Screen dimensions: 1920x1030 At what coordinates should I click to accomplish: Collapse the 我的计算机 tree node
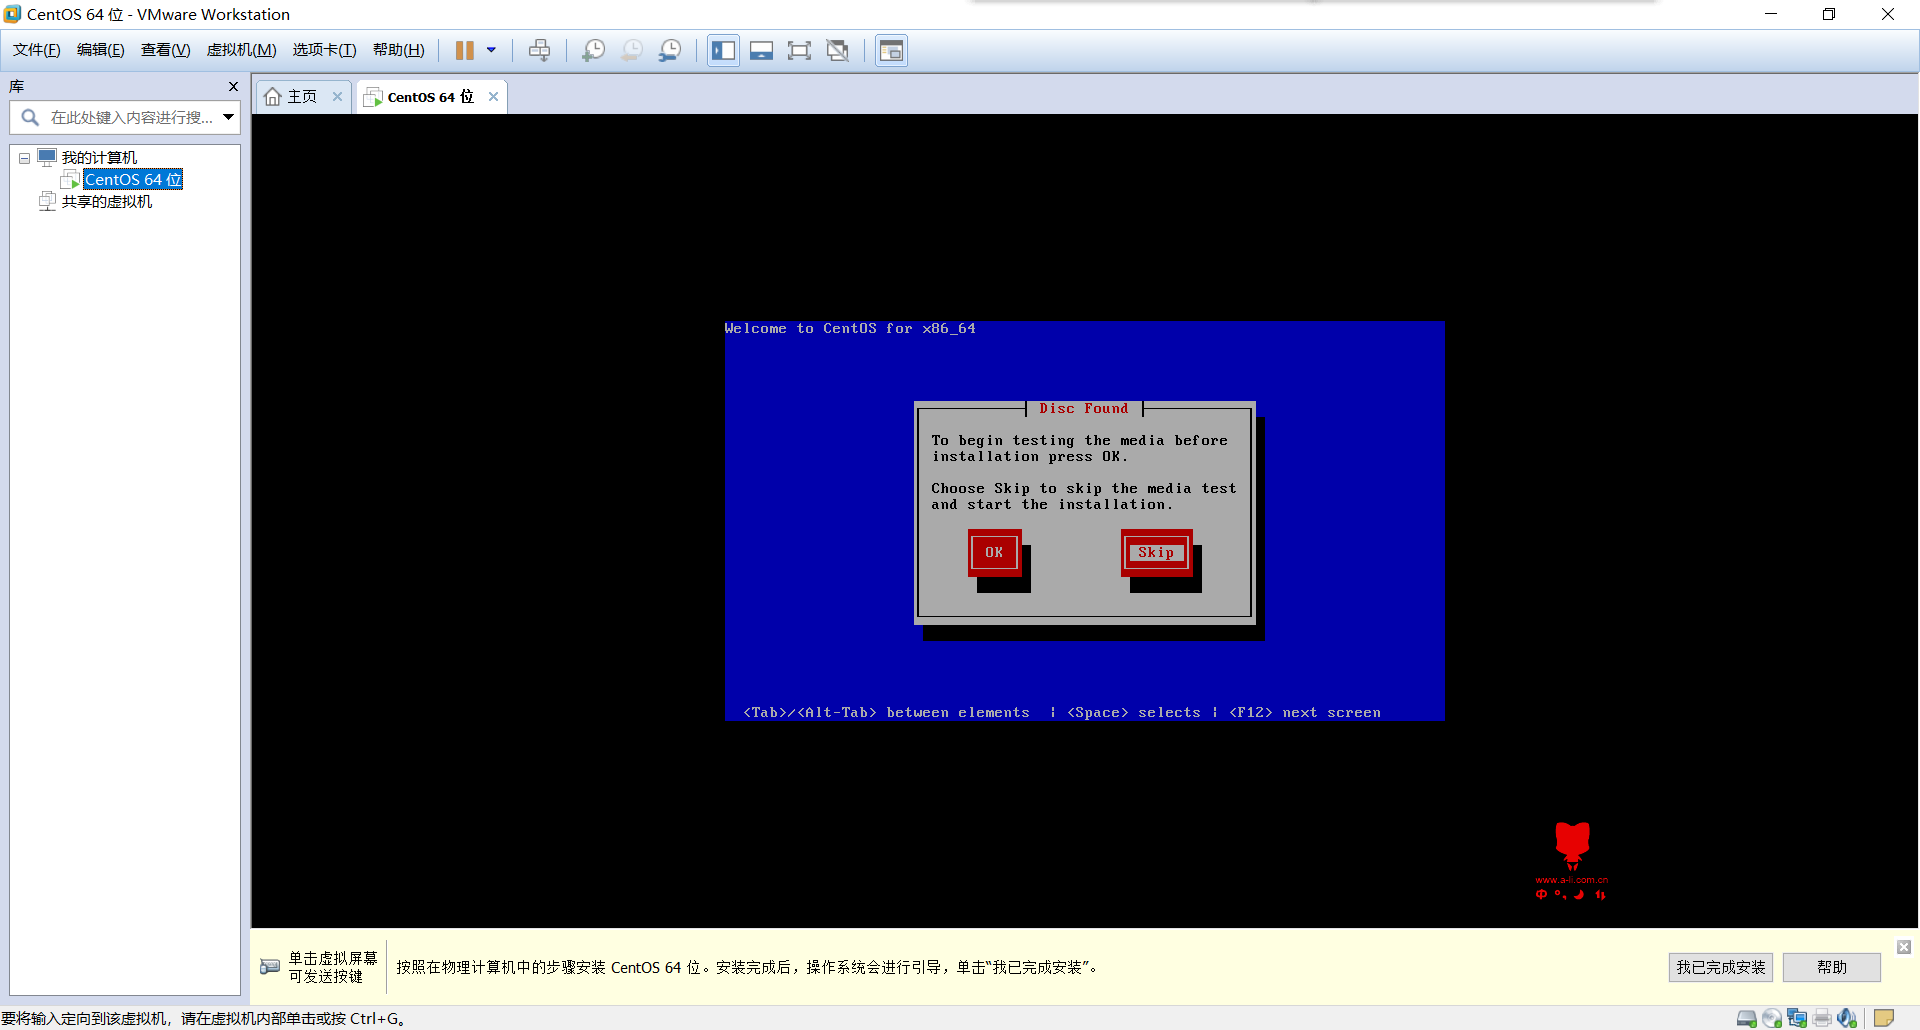coord(24,158)
